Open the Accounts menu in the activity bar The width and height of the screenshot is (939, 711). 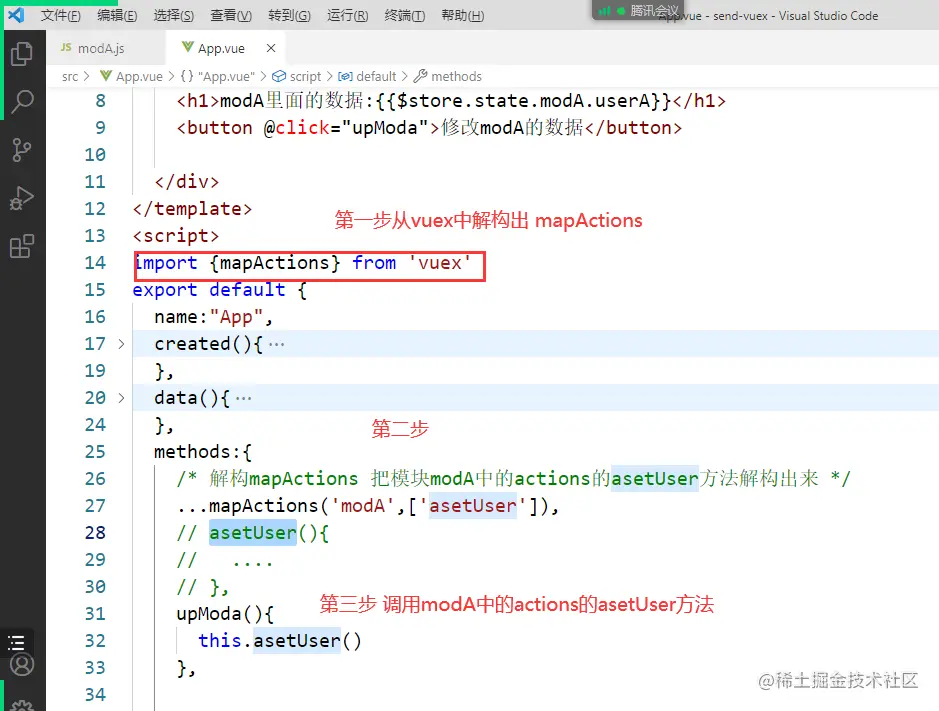[22, 665]
